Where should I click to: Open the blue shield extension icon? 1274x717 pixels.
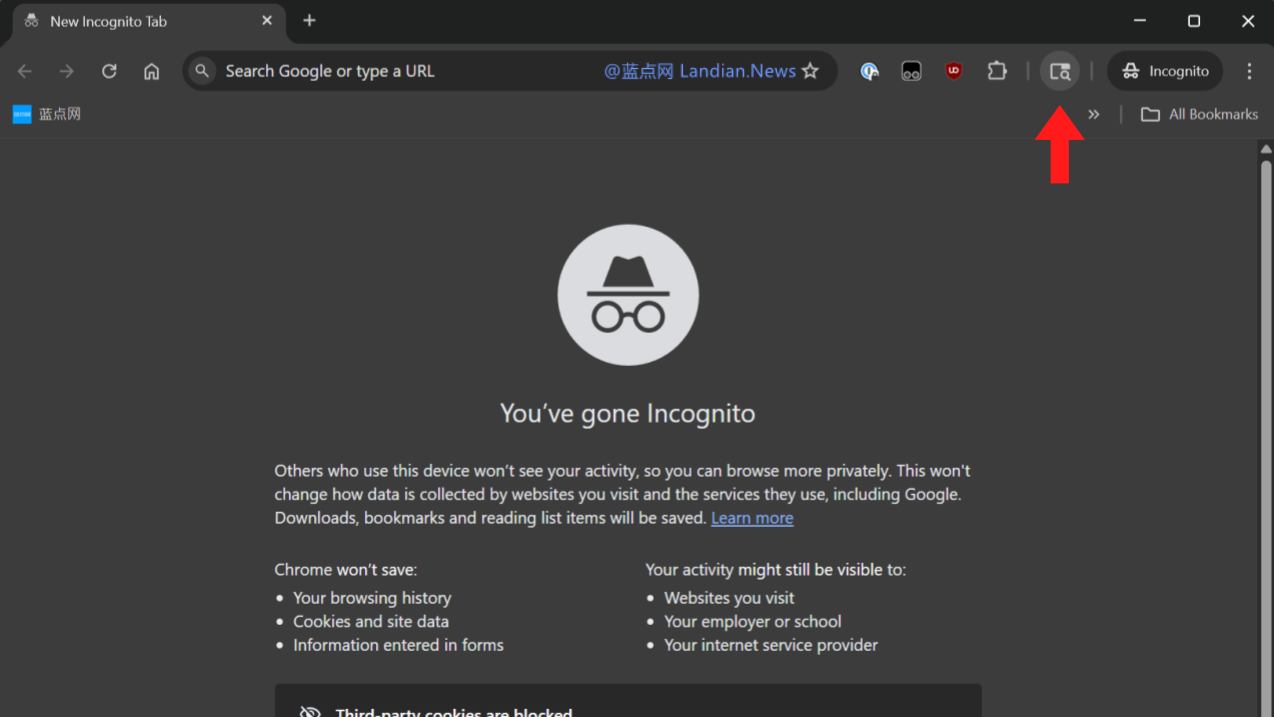(x=869, y=71)
